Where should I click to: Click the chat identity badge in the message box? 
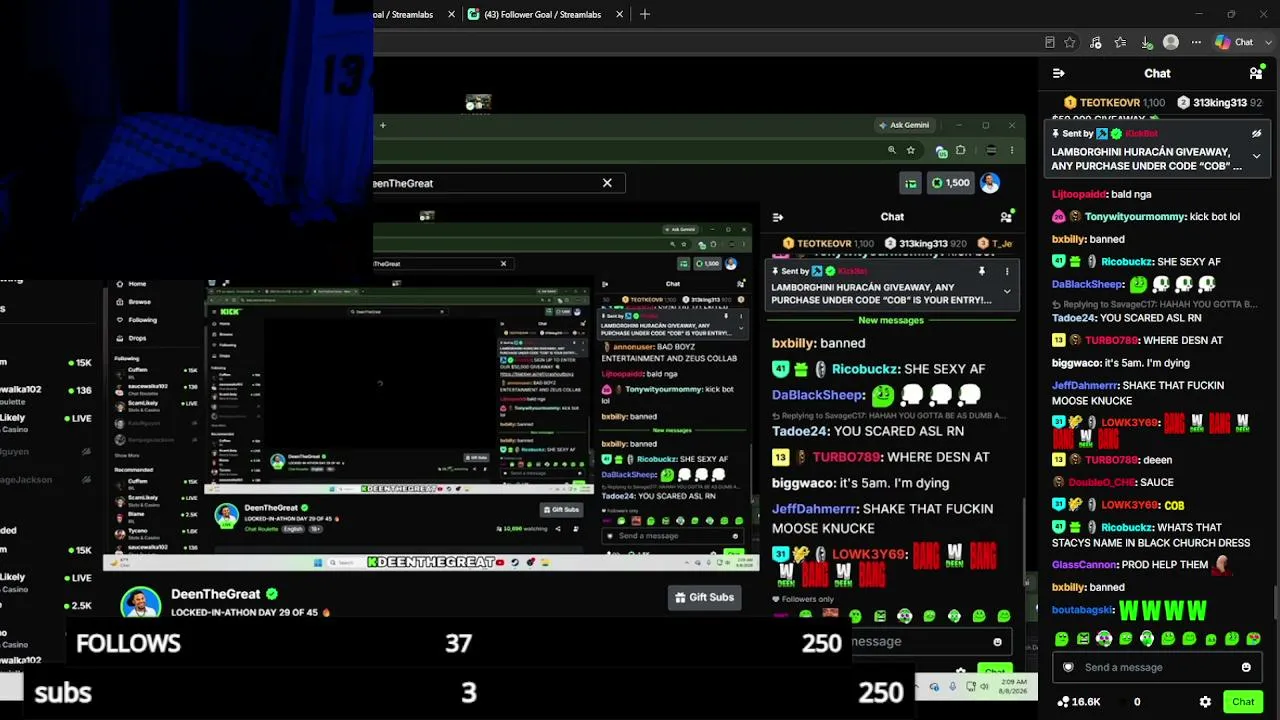1069,667
